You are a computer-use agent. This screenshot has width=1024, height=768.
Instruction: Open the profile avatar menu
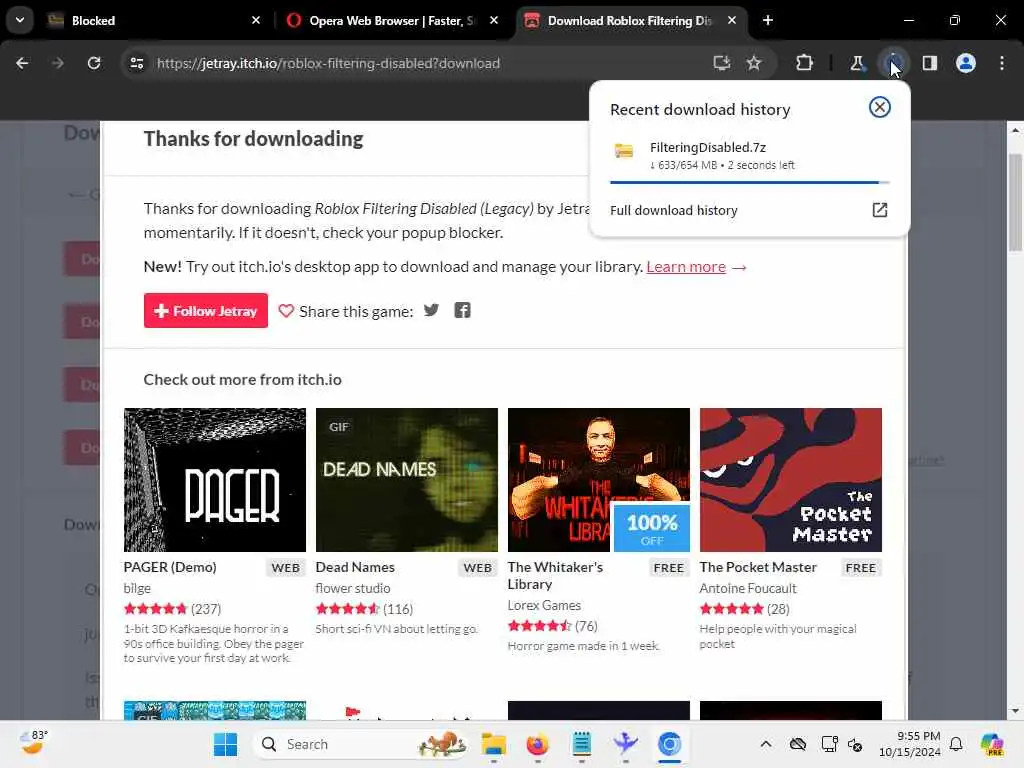tap(966, 63)
